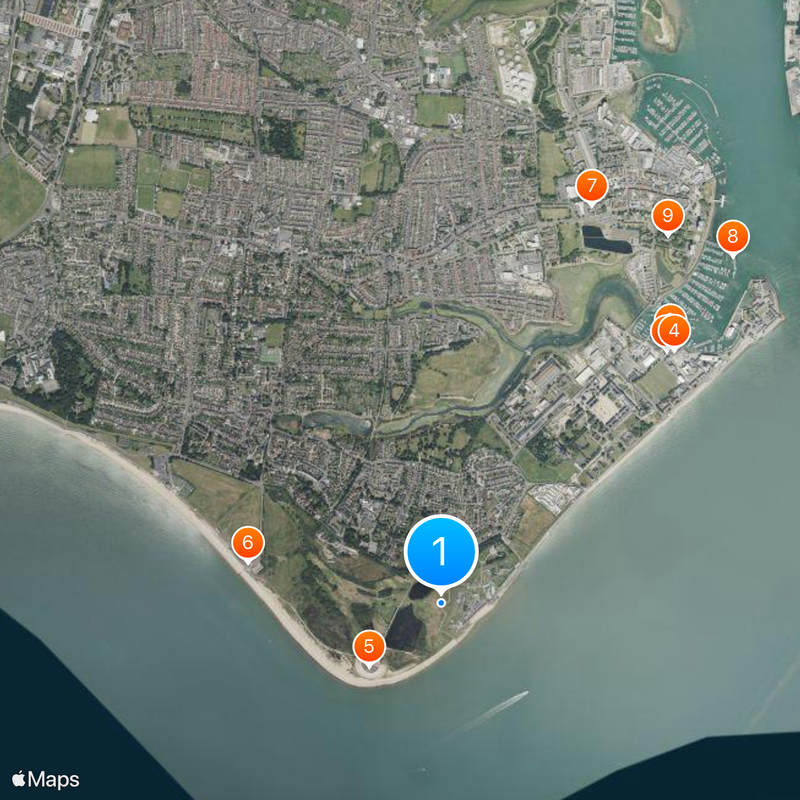The image size is (800, 800).
Task: Click the small island in the harbour
Action: (660, 24)
